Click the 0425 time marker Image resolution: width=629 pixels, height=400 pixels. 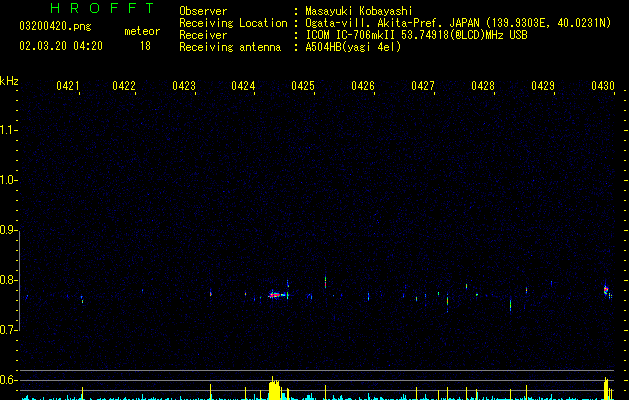pos(303,86)
